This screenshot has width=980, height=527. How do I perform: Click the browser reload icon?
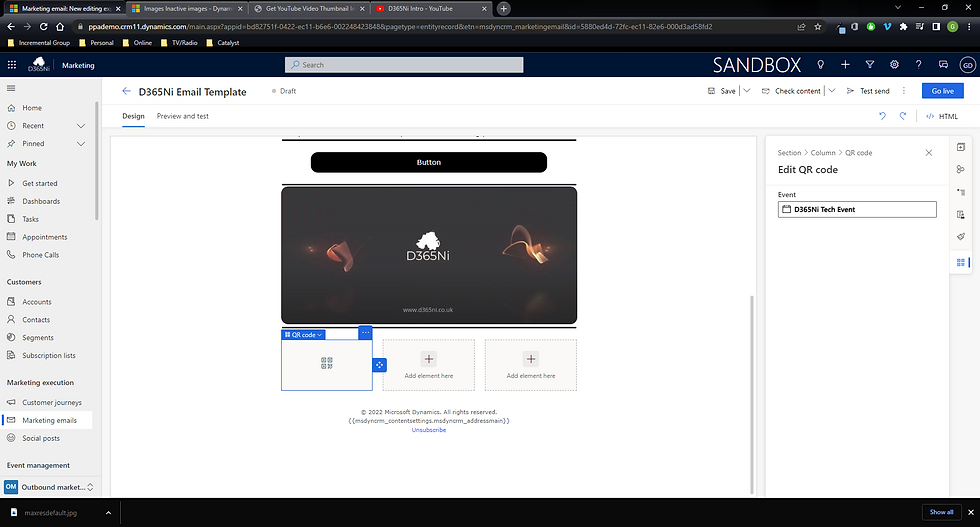point(44,27)
